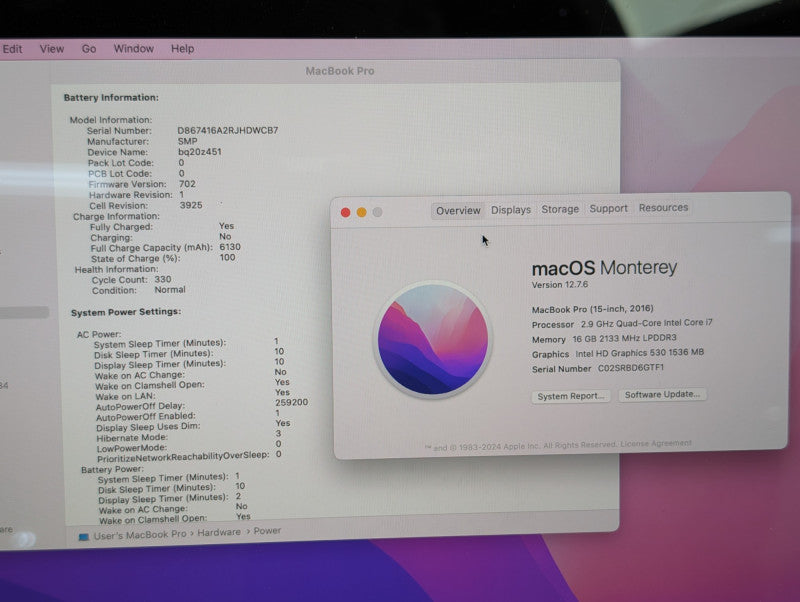Select AutoPowerOff Delay value 259200

click(291, 402)
